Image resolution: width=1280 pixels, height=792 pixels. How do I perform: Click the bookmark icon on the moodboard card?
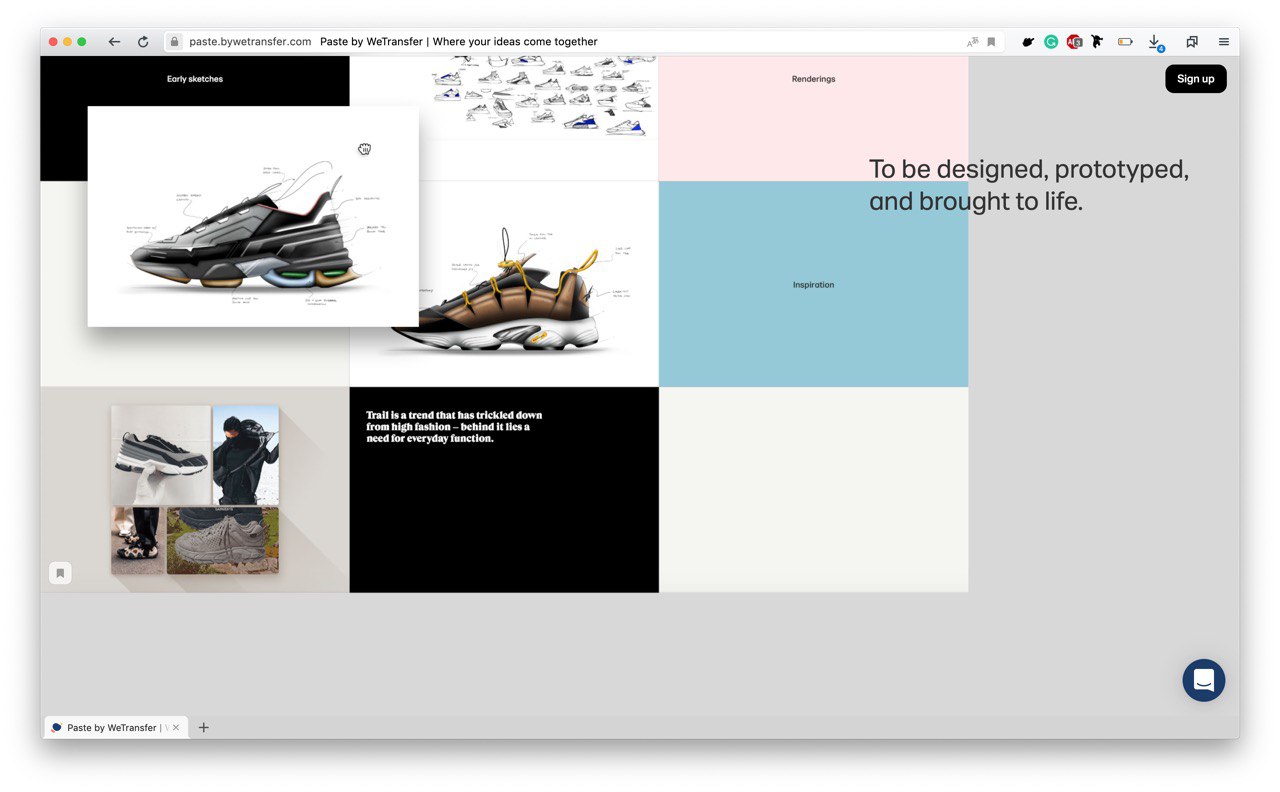pyautogui.click(x=60, y=573)
